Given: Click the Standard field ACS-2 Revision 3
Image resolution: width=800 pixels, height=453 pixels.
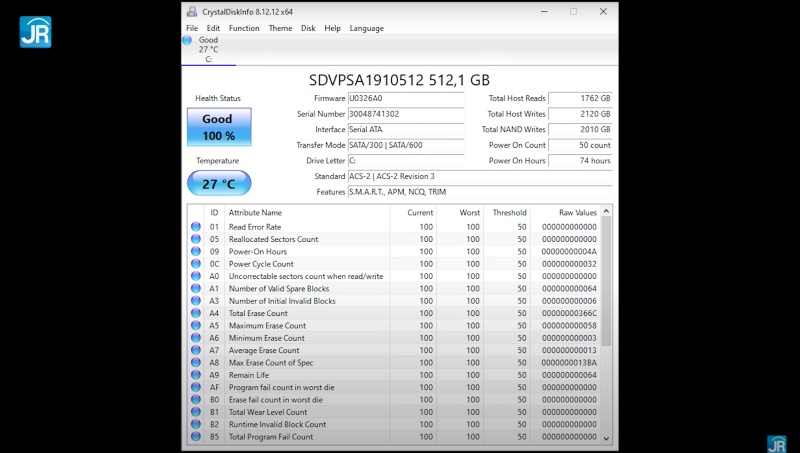Looking at the screenshot, I should click(480, 176).
